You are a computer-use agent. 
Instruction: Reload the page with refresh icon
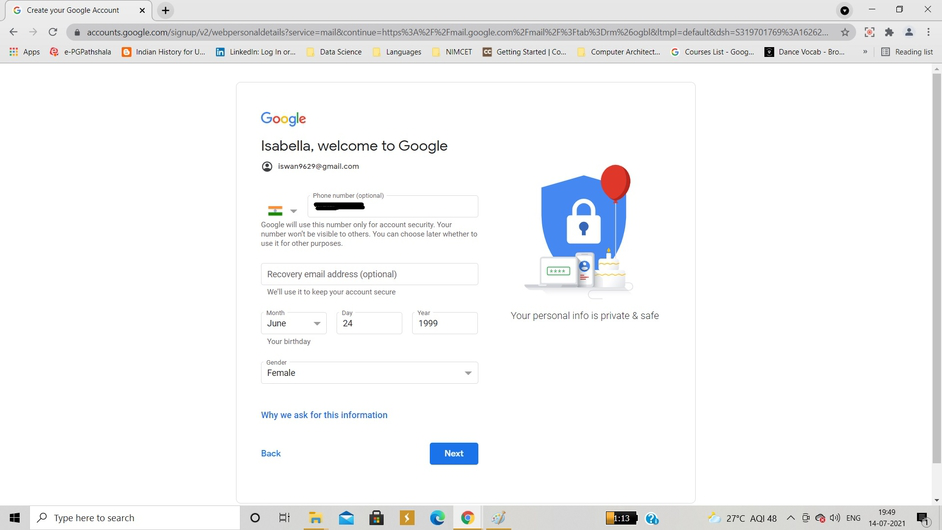(x=53, y=32)
